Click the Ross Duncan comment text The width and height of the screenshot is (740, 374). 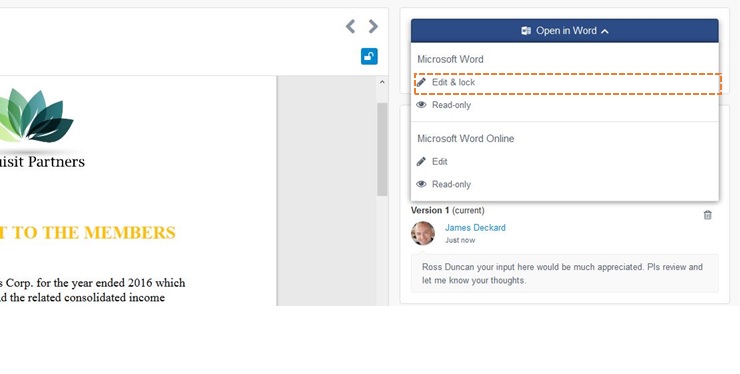(563, 273)
